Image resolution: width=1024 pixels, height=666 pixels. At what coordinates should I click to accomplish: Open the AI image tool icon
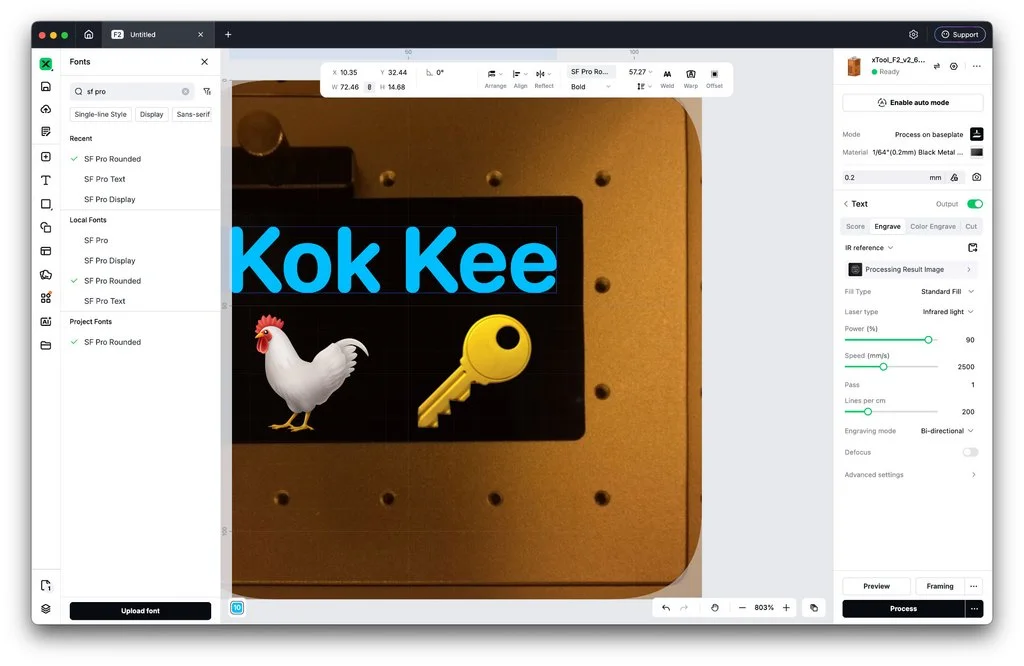click(46, 321)
